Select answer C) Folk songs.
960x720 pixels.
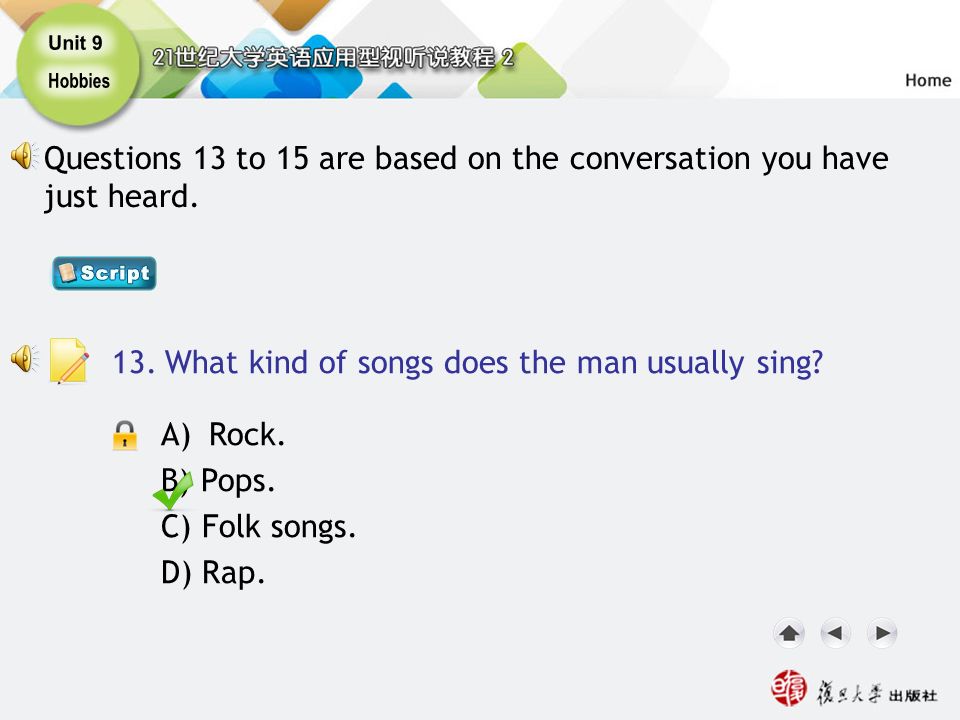pos(258,527)
